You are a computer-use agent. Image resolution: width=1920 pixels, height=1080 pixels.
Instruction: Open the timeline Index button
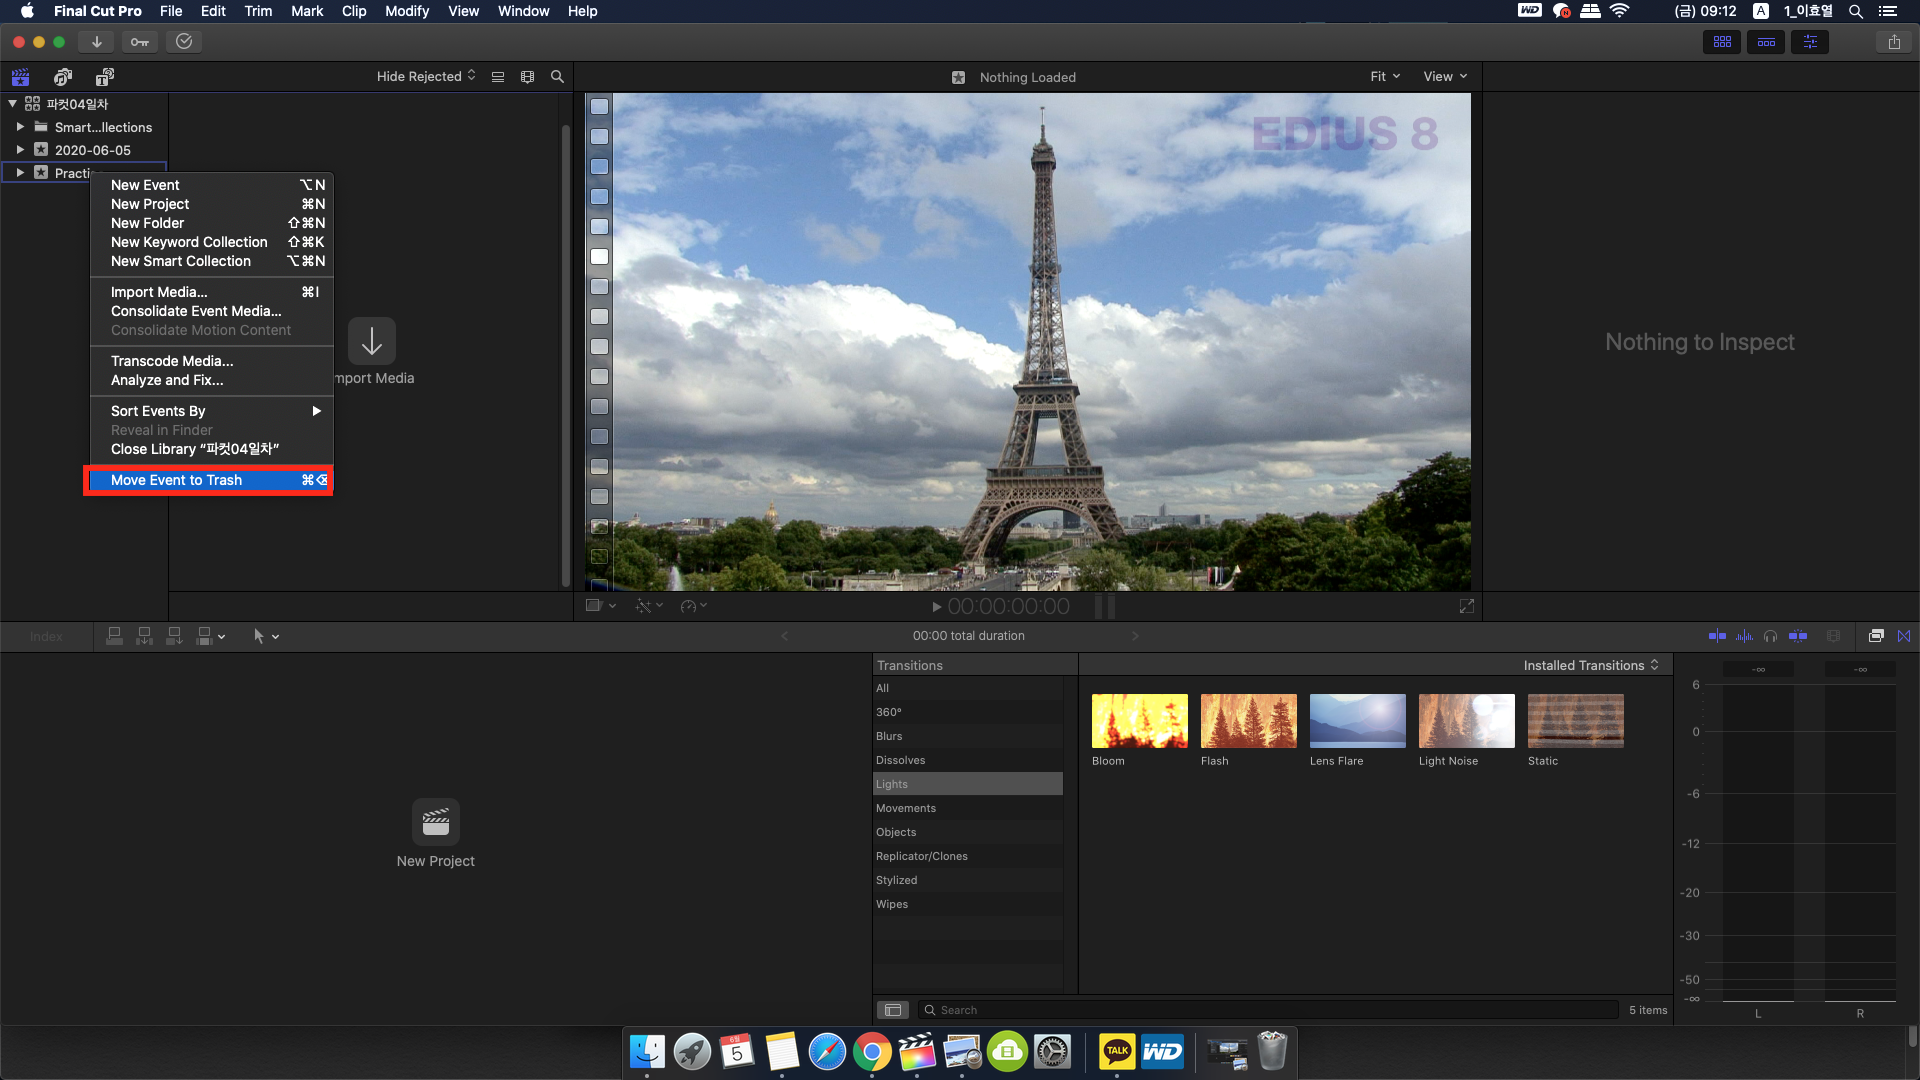(46, 636)
